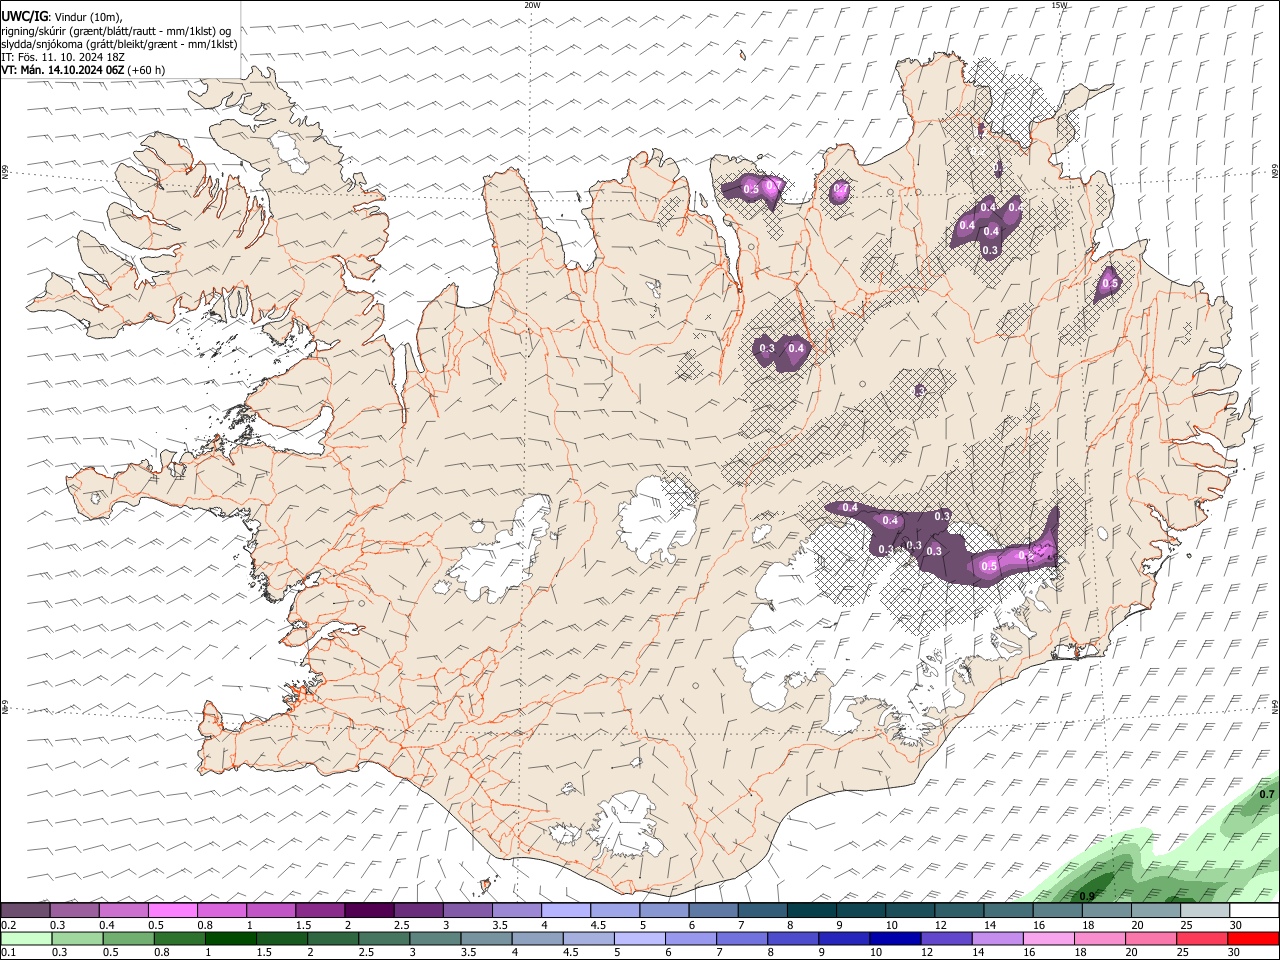The width and height of the screenshot is (1280, 960).
Task: Click the bright pink snow swatch starting at 0.5
Action: [172, 910]
